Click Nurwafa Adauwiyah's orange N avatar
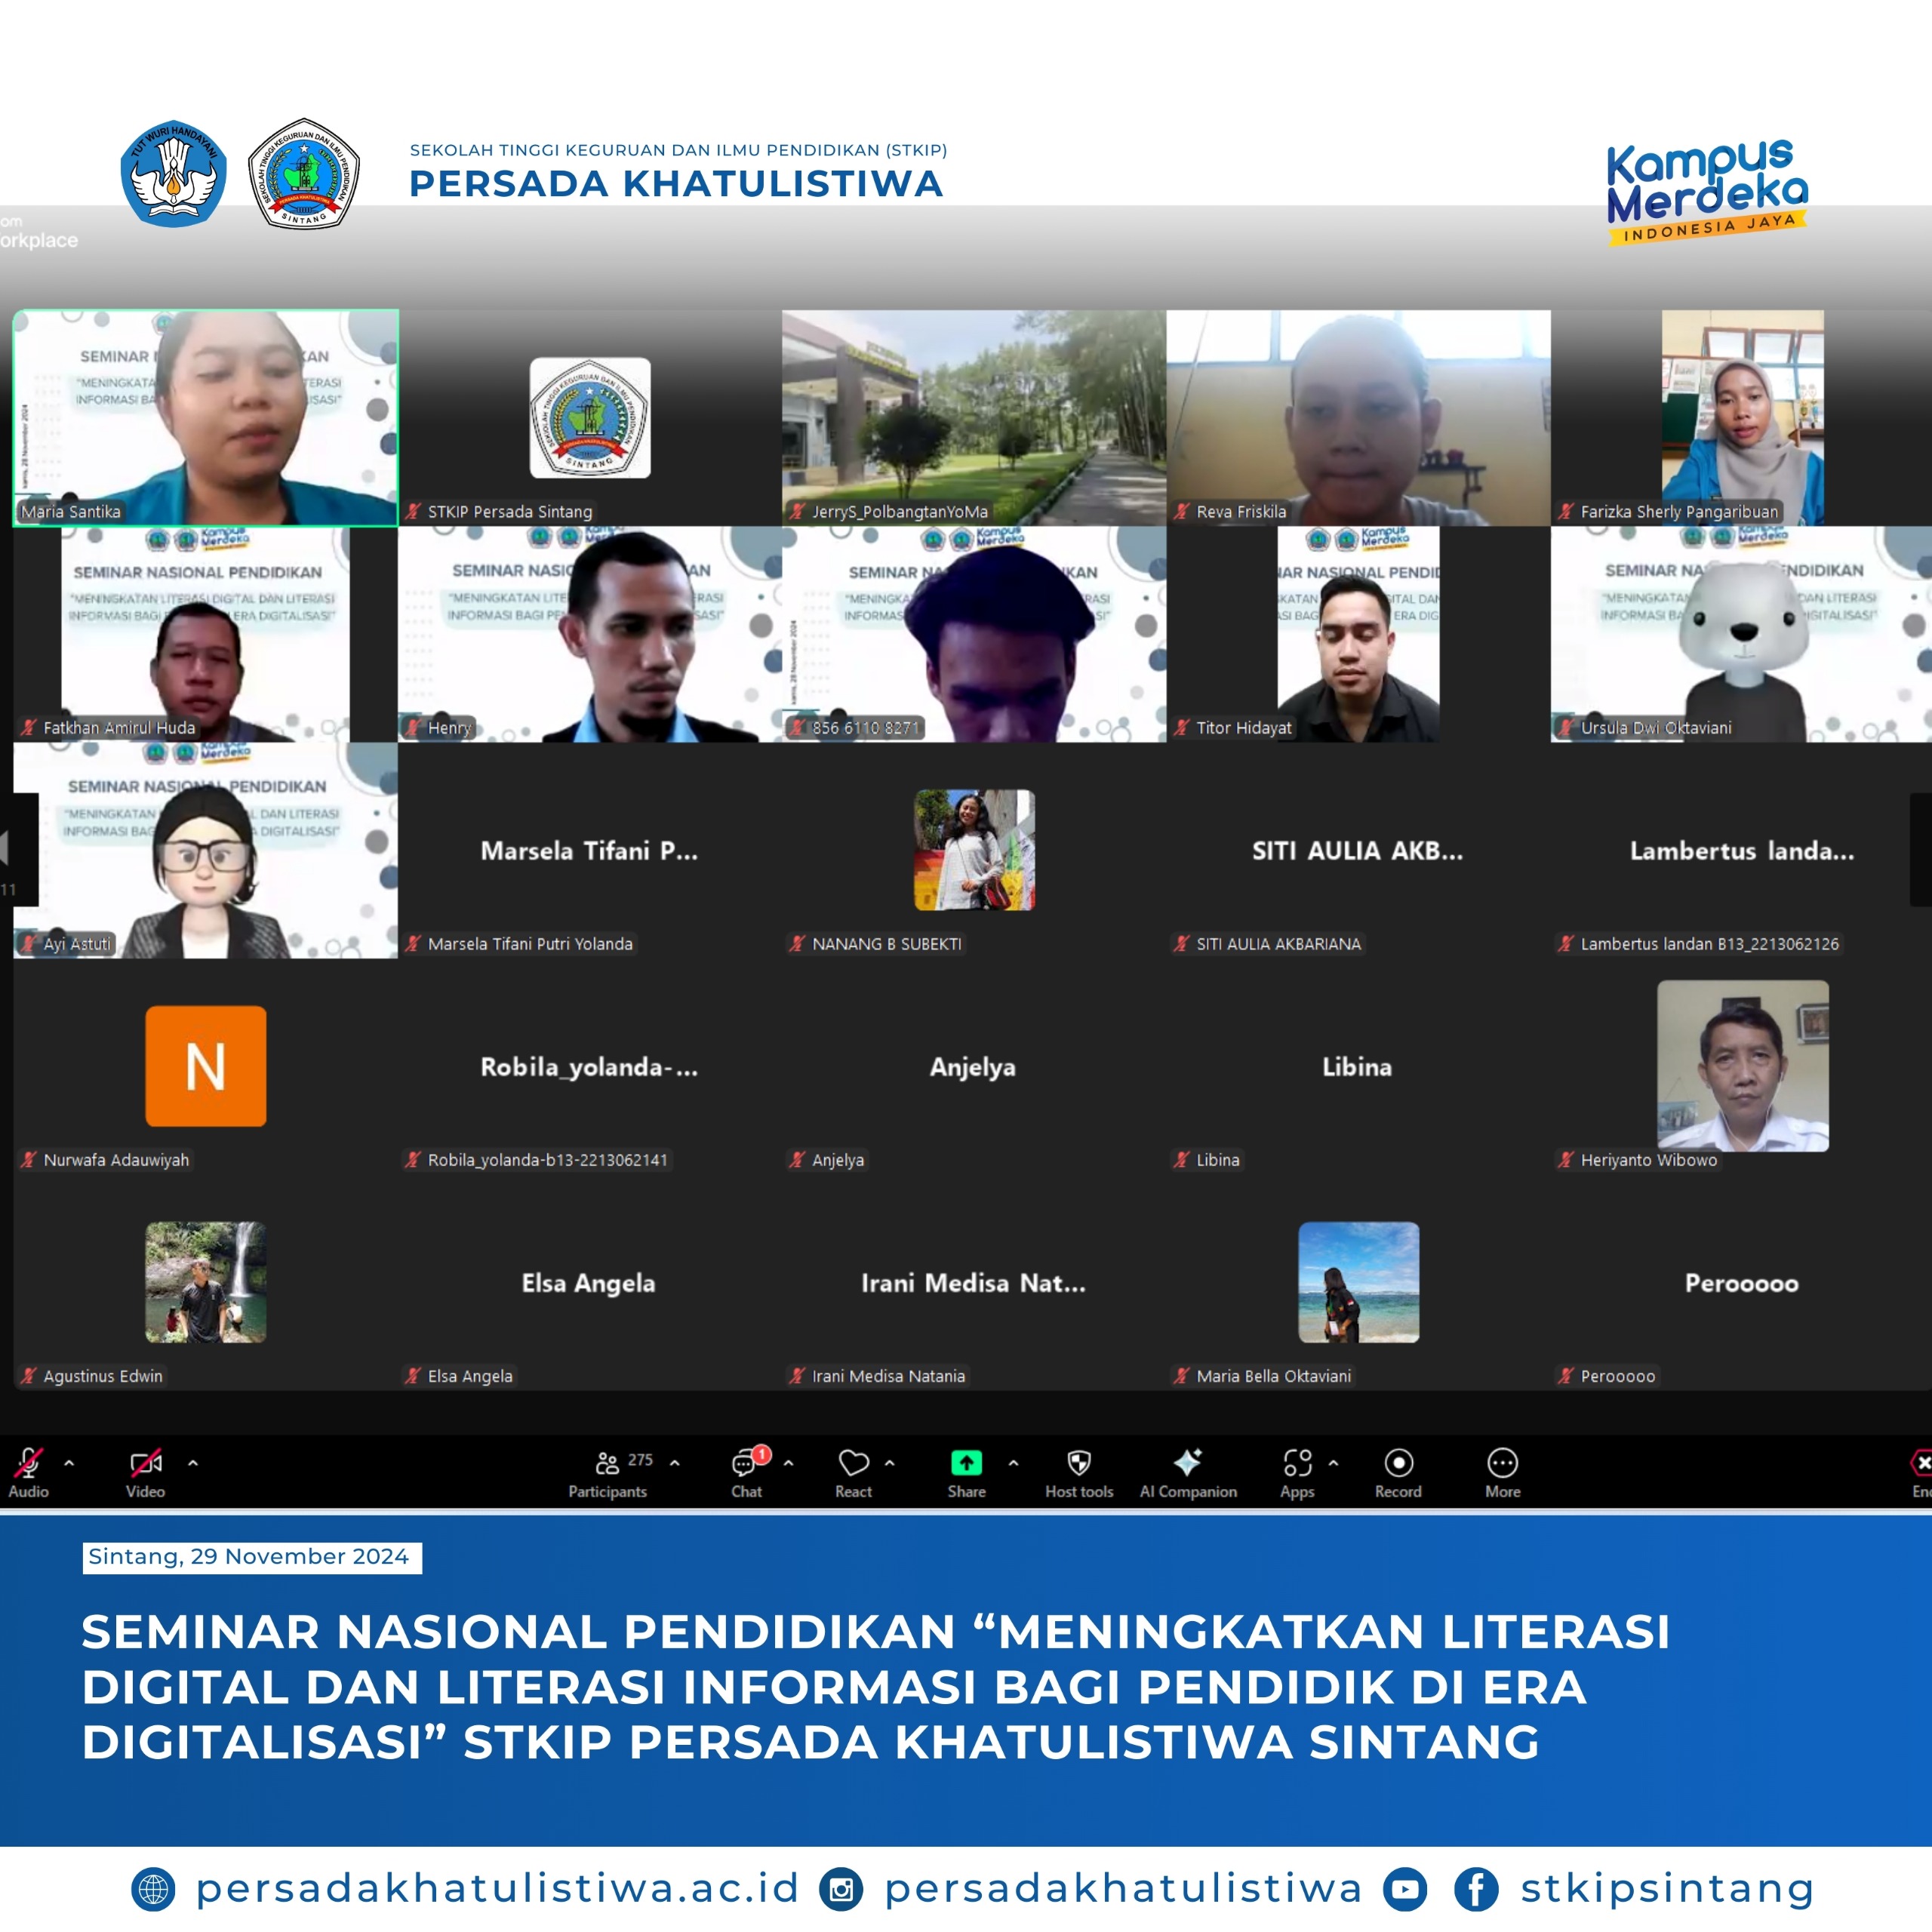The width and height of the screenshot is (1932, 1932). 206,1066
